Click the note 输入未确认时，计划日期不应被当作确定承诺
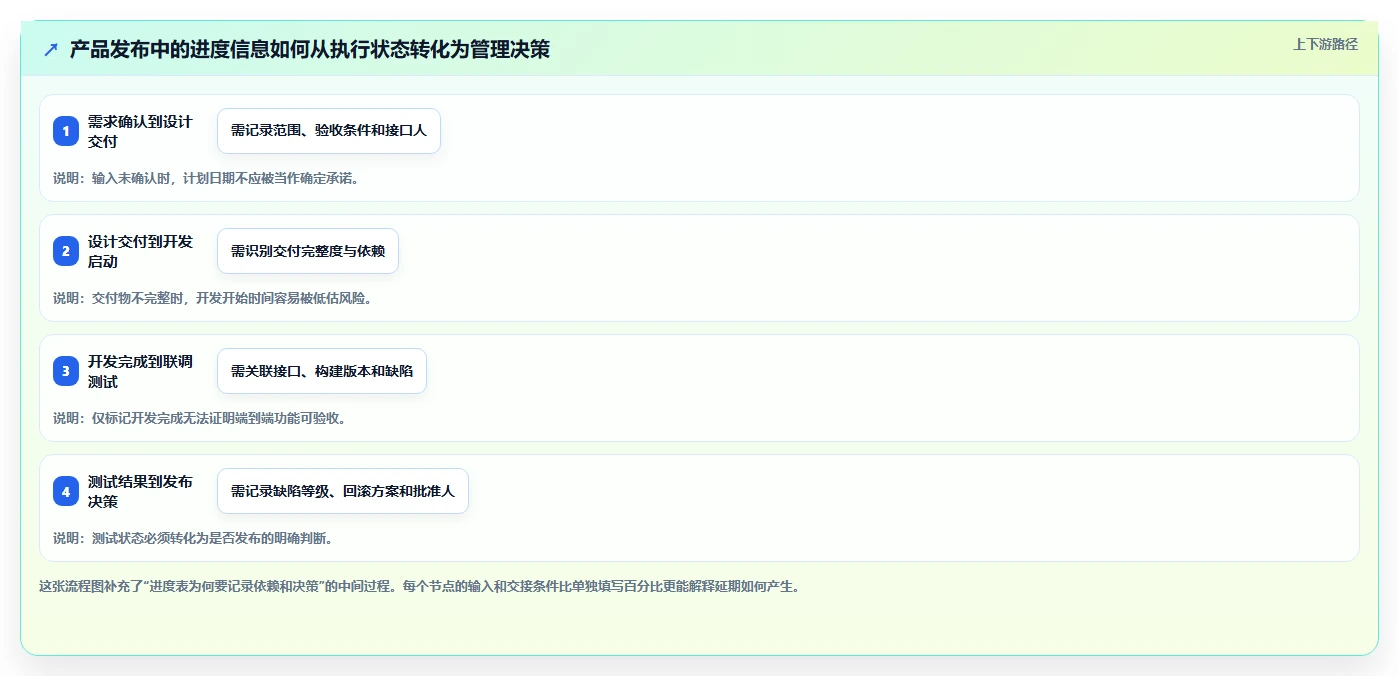Viewport: 1399px width, 676px height. (x=206, y=179)
